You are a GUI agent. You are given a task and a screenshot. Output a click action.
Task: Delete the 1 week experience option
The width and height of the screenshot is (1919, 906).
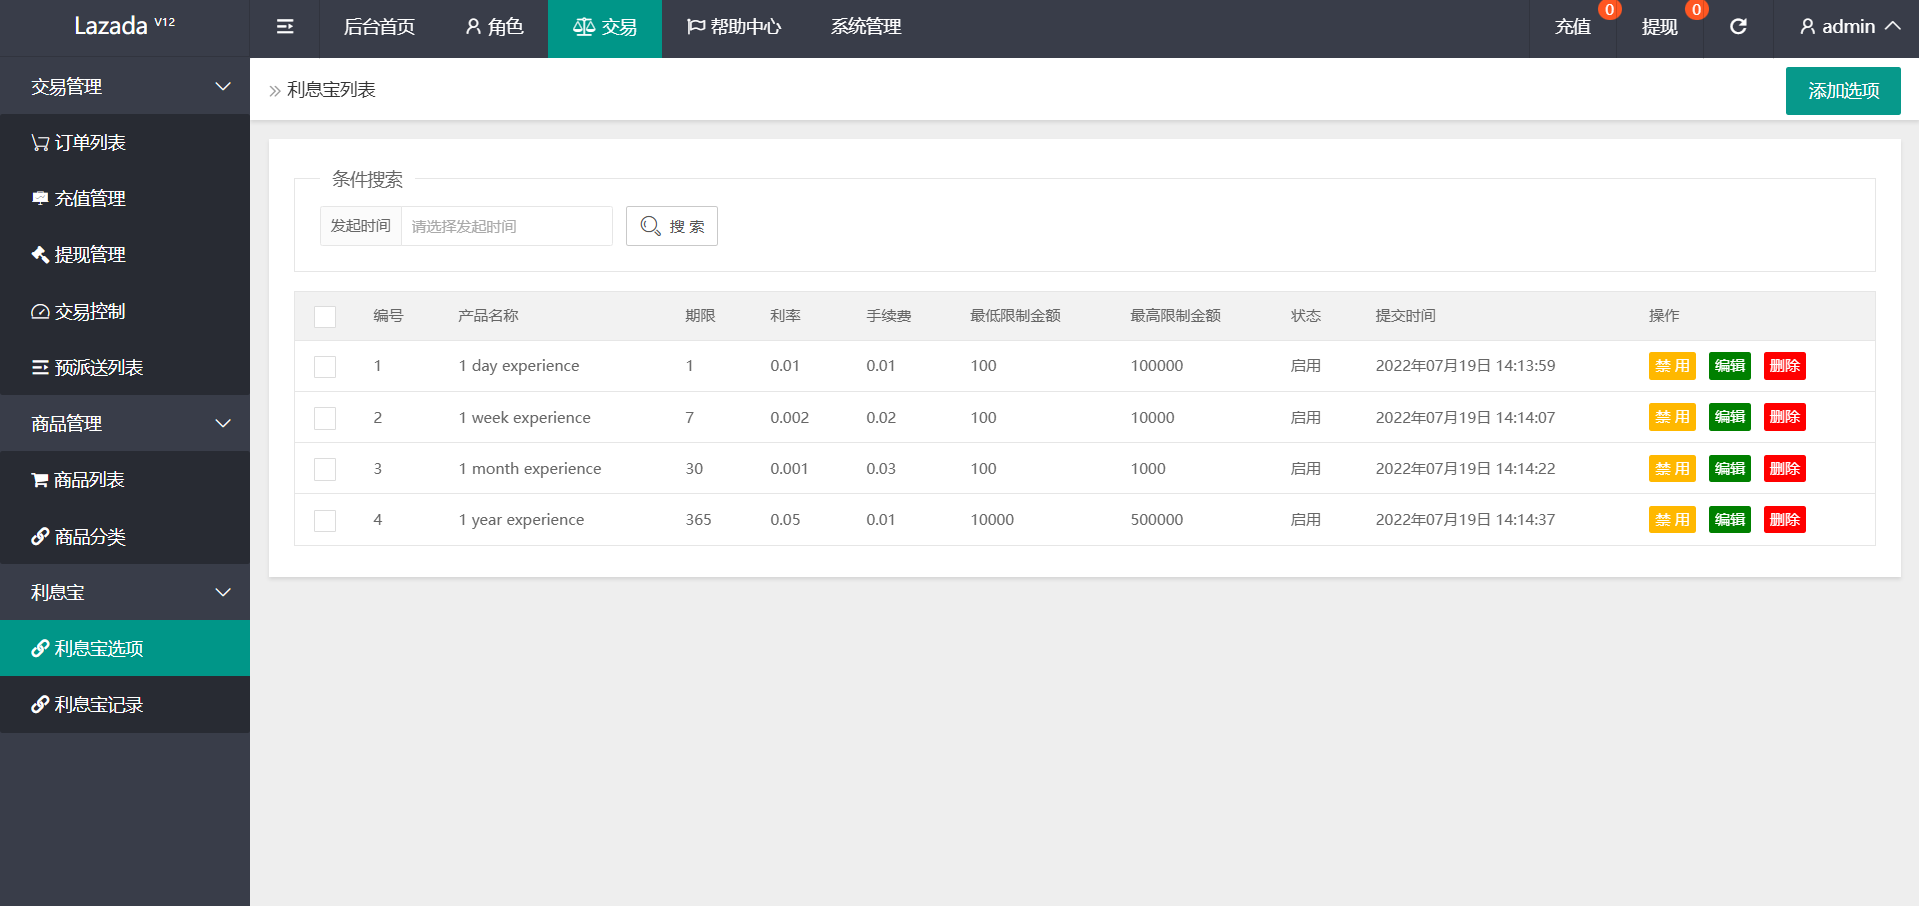coord(1785,417)
